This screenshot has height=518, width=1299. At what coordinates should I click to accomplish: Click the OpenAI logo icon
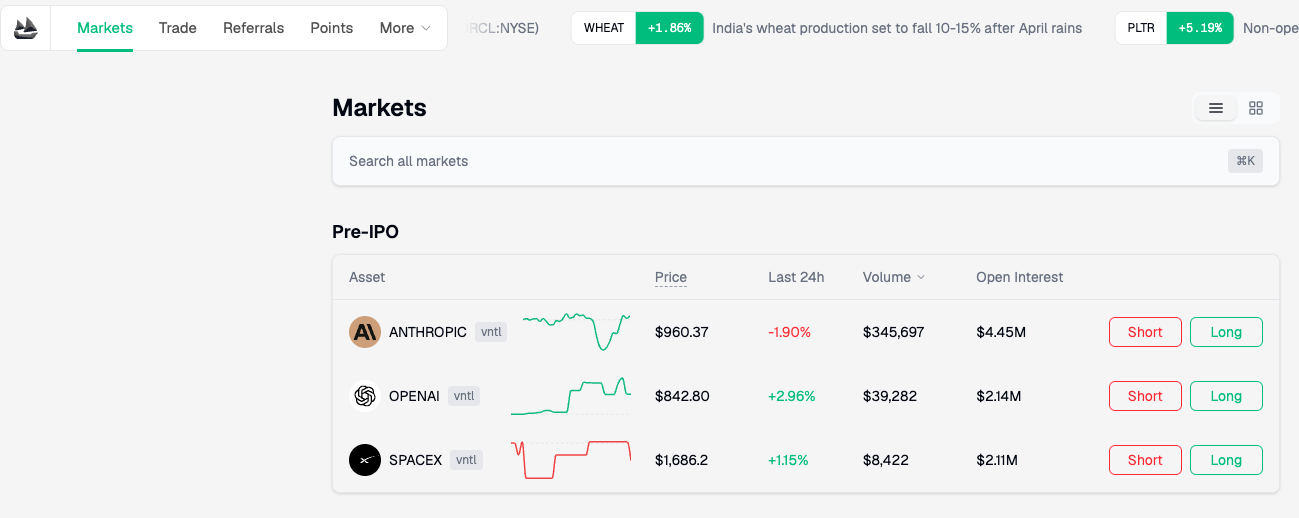pyautogui.click(x=365, y=396)
